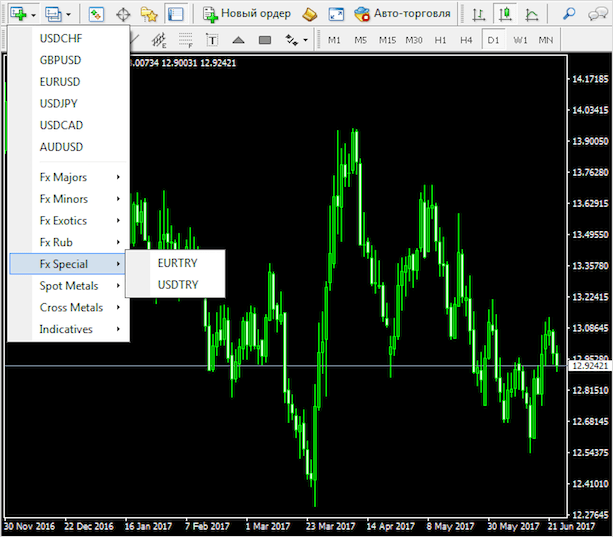Open MetaEditor with the yellow icon

click(310, 14)
